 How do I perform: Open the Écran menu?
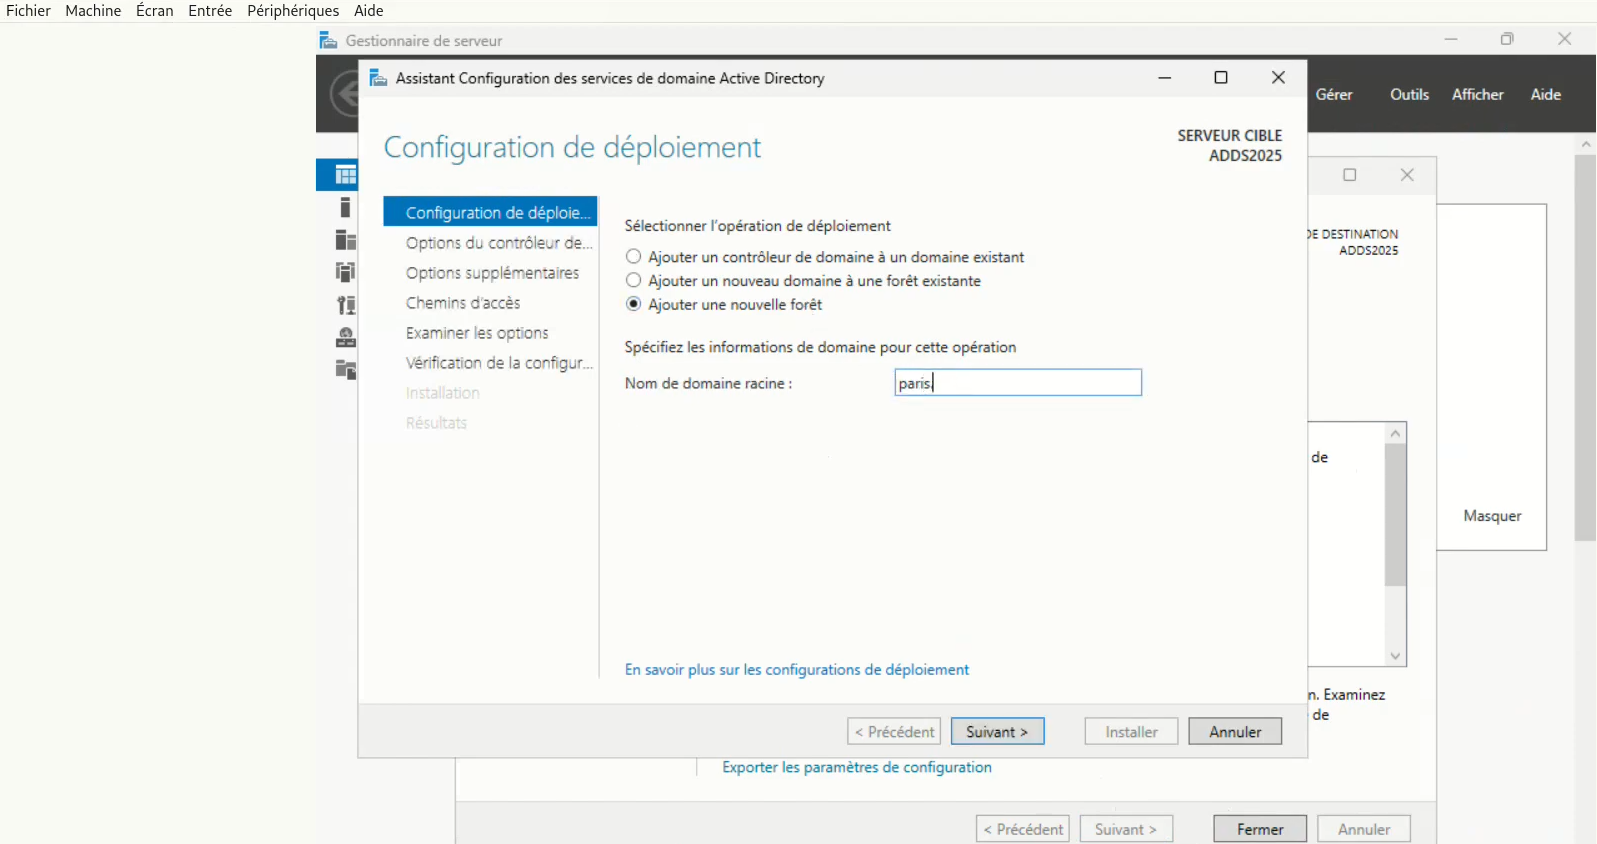pyautogui.click(x=155, y=11)
